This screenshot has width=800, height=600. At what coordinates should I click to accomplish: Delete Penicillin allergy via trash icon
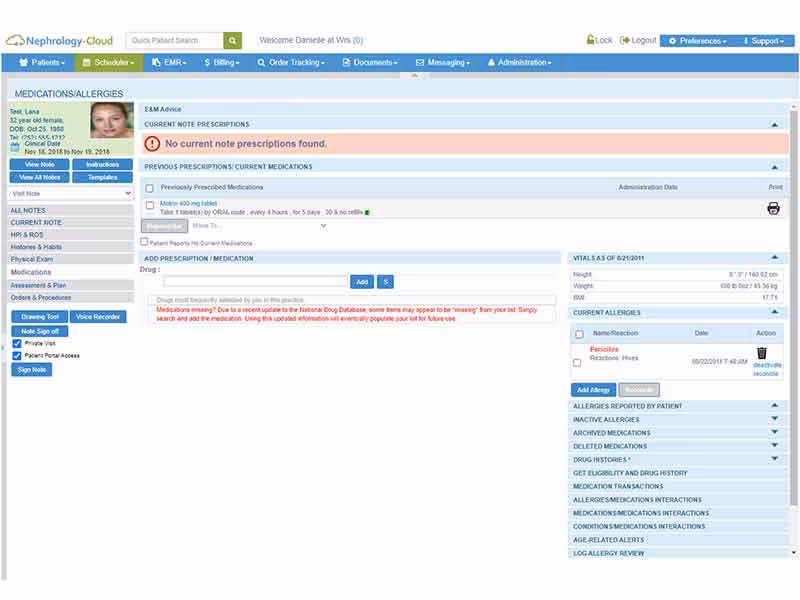pyautogui.click(x=761, y=353)
